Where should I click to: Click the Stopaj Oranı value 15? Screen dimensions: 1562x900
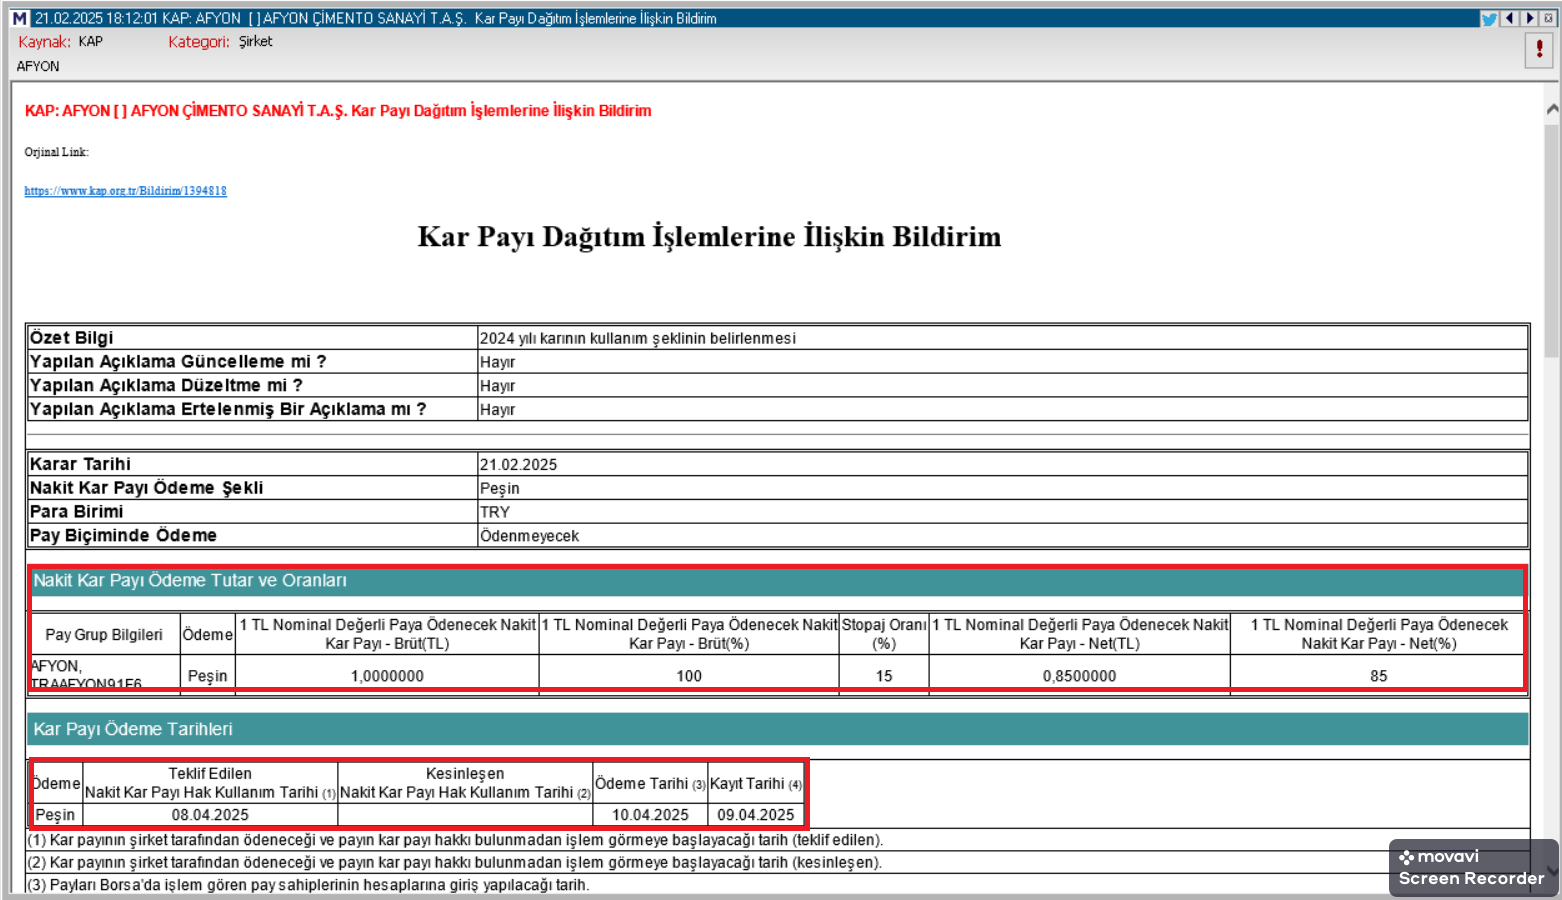tap(884, 676)
